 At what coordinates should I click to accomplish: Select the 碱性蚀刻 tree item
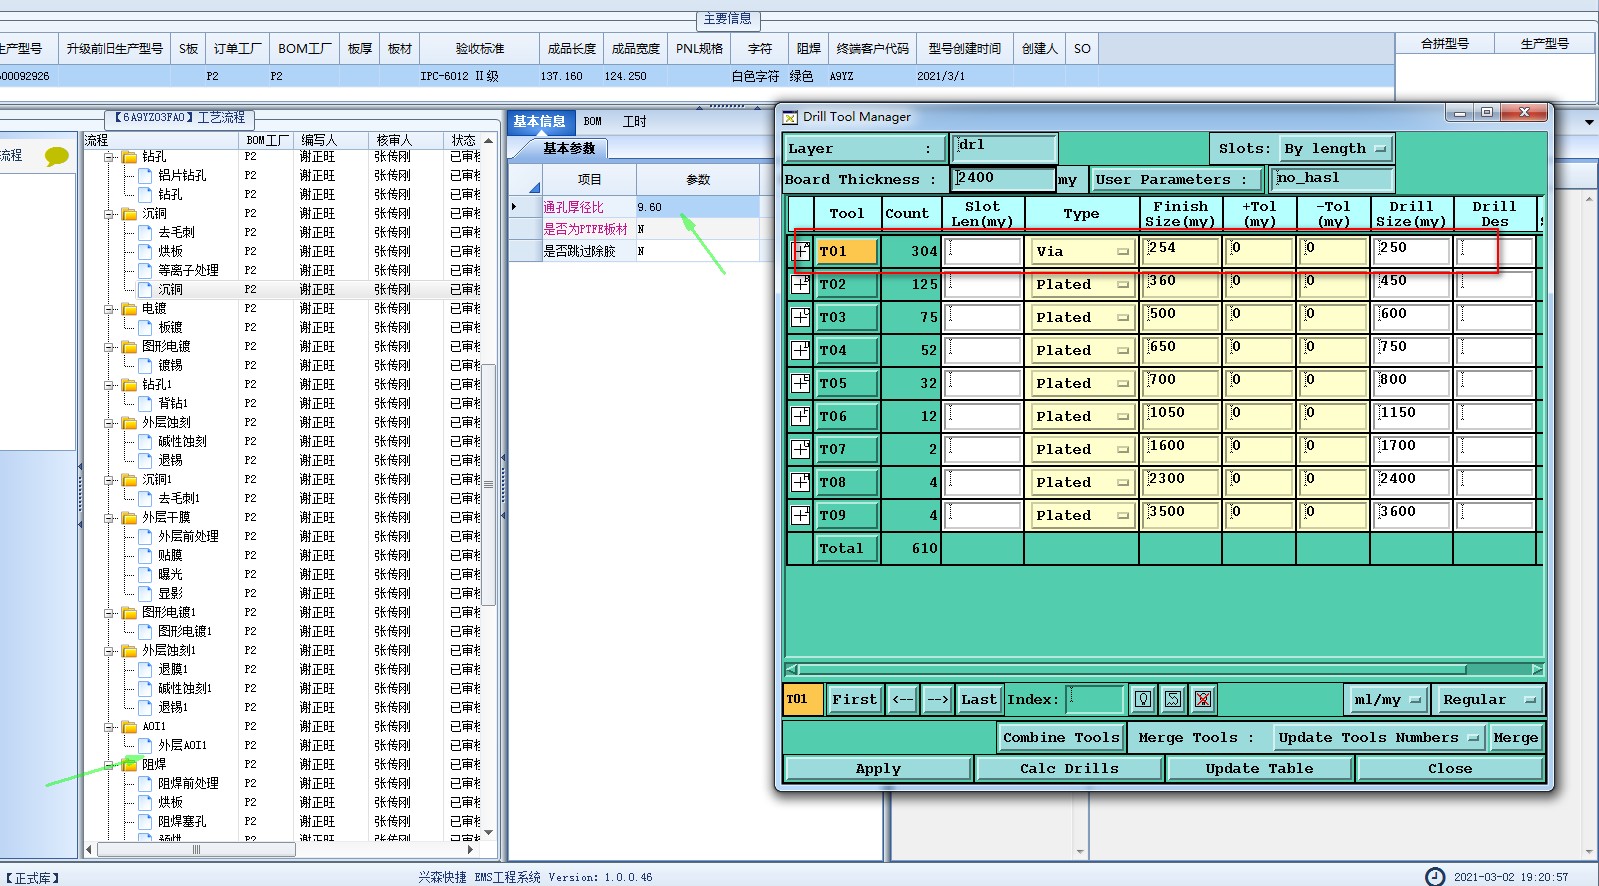[x=182, y=442]
